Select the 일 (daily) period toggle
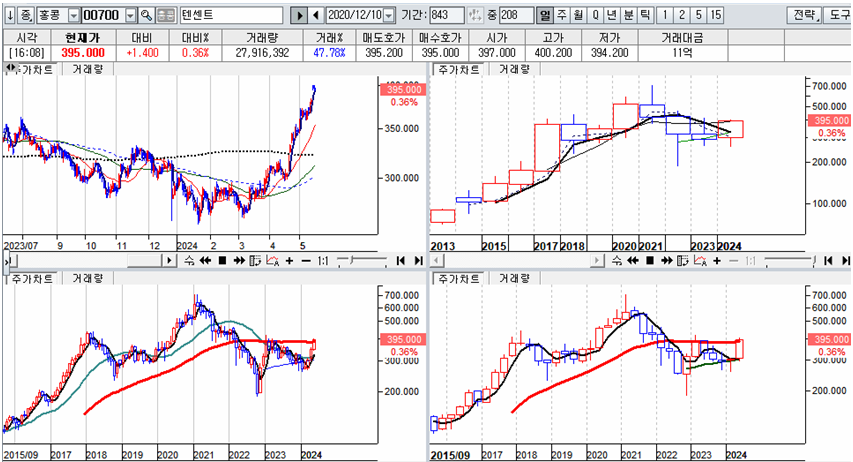Screen dimensions: 853x462 544,16
